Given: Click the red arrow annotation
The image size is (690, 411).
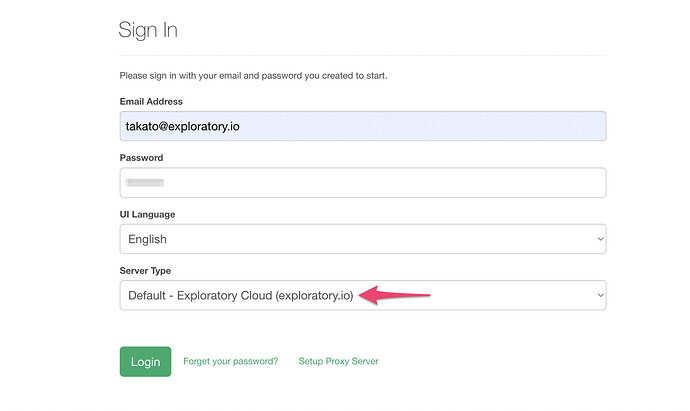Looking at the screenshot, I should (394, 295).
